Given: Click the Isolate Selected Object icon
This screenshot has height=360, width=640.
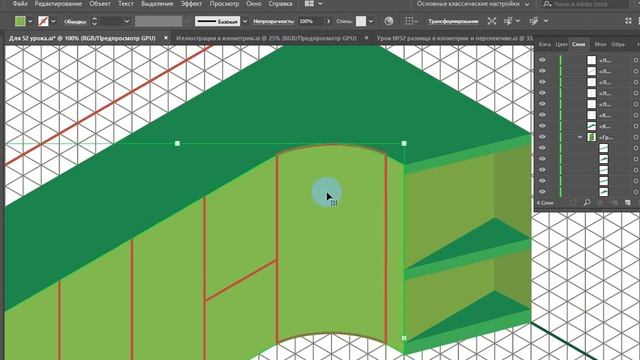Looking at the screenshot, I should click(492, 21).
